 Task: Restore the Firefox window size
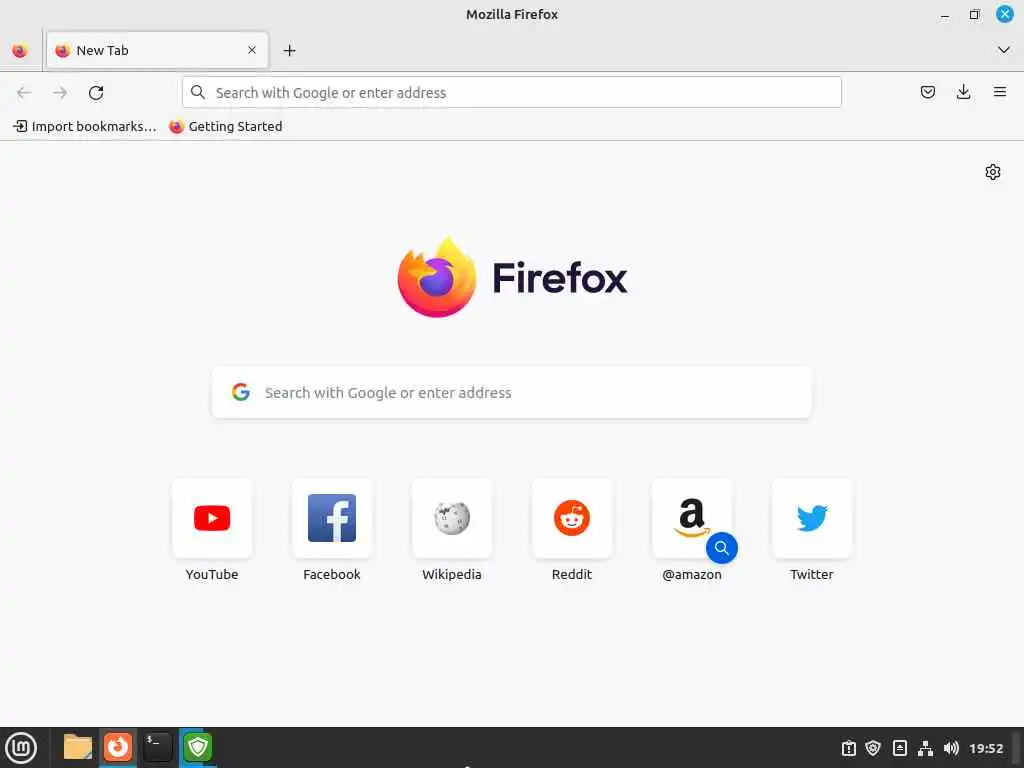point(974,14)
